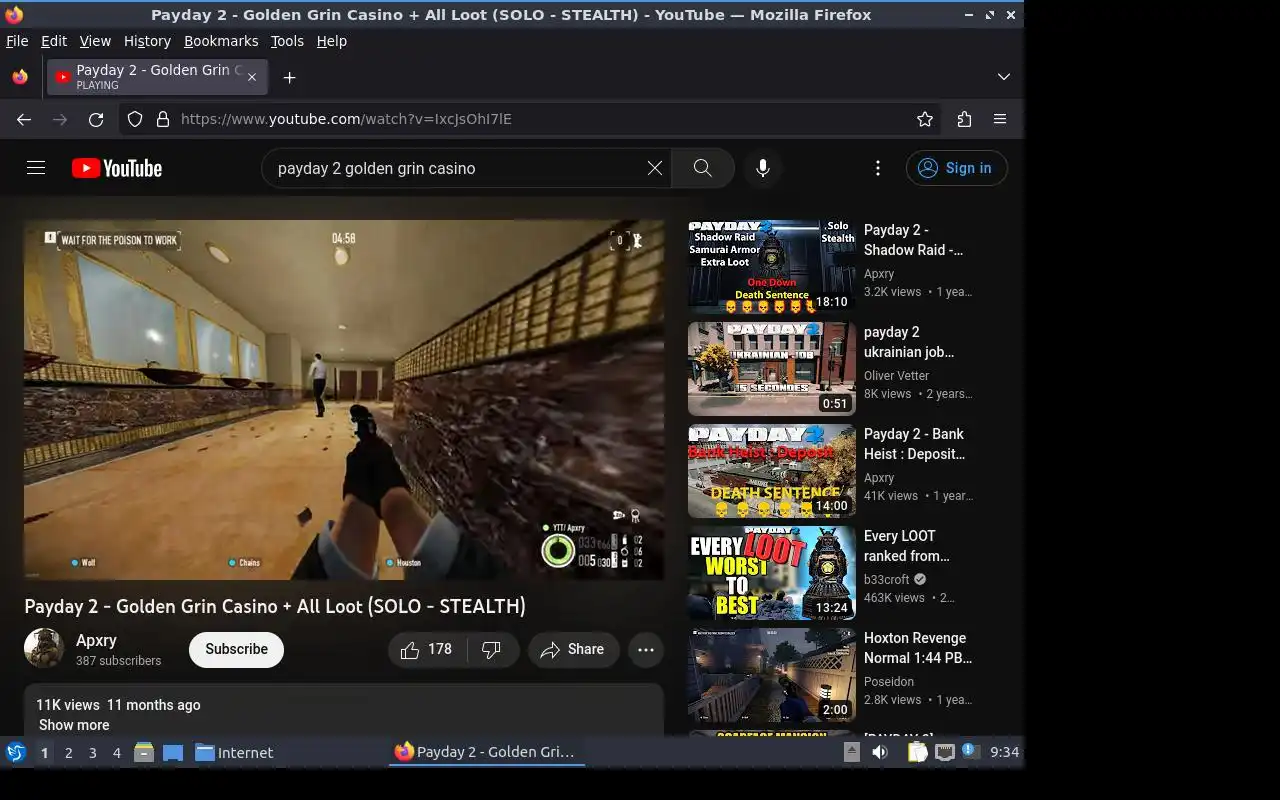Open 'Hoxton Revenge Normal' title link

click(917, 648)
